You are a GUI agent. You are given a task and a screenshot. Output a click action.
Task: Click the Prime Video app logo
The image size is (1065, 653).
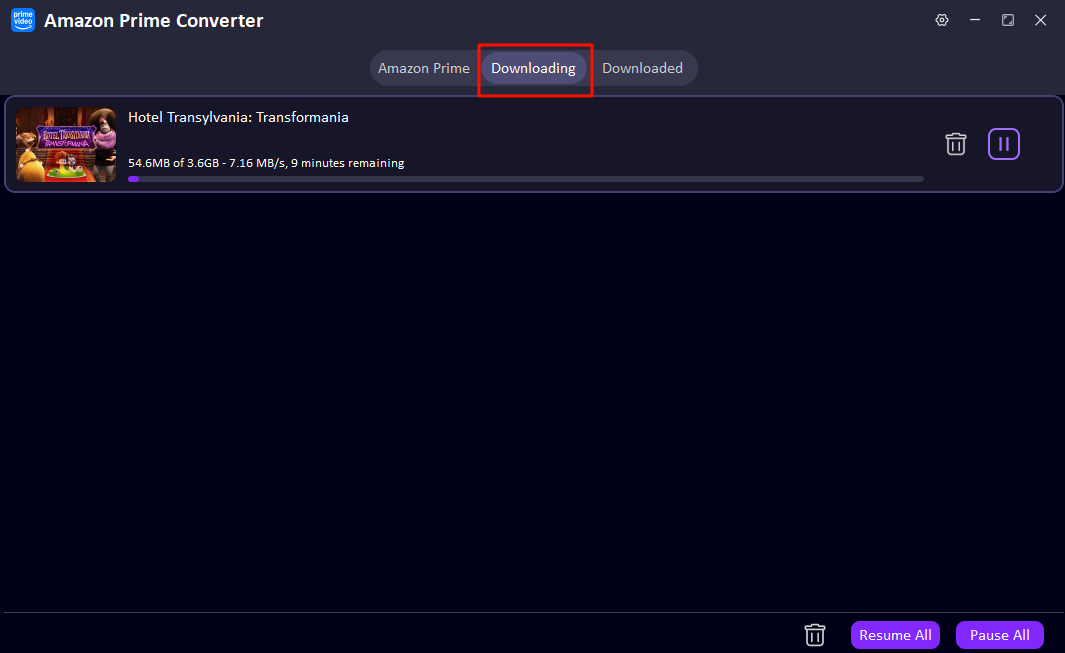[22, 19]
